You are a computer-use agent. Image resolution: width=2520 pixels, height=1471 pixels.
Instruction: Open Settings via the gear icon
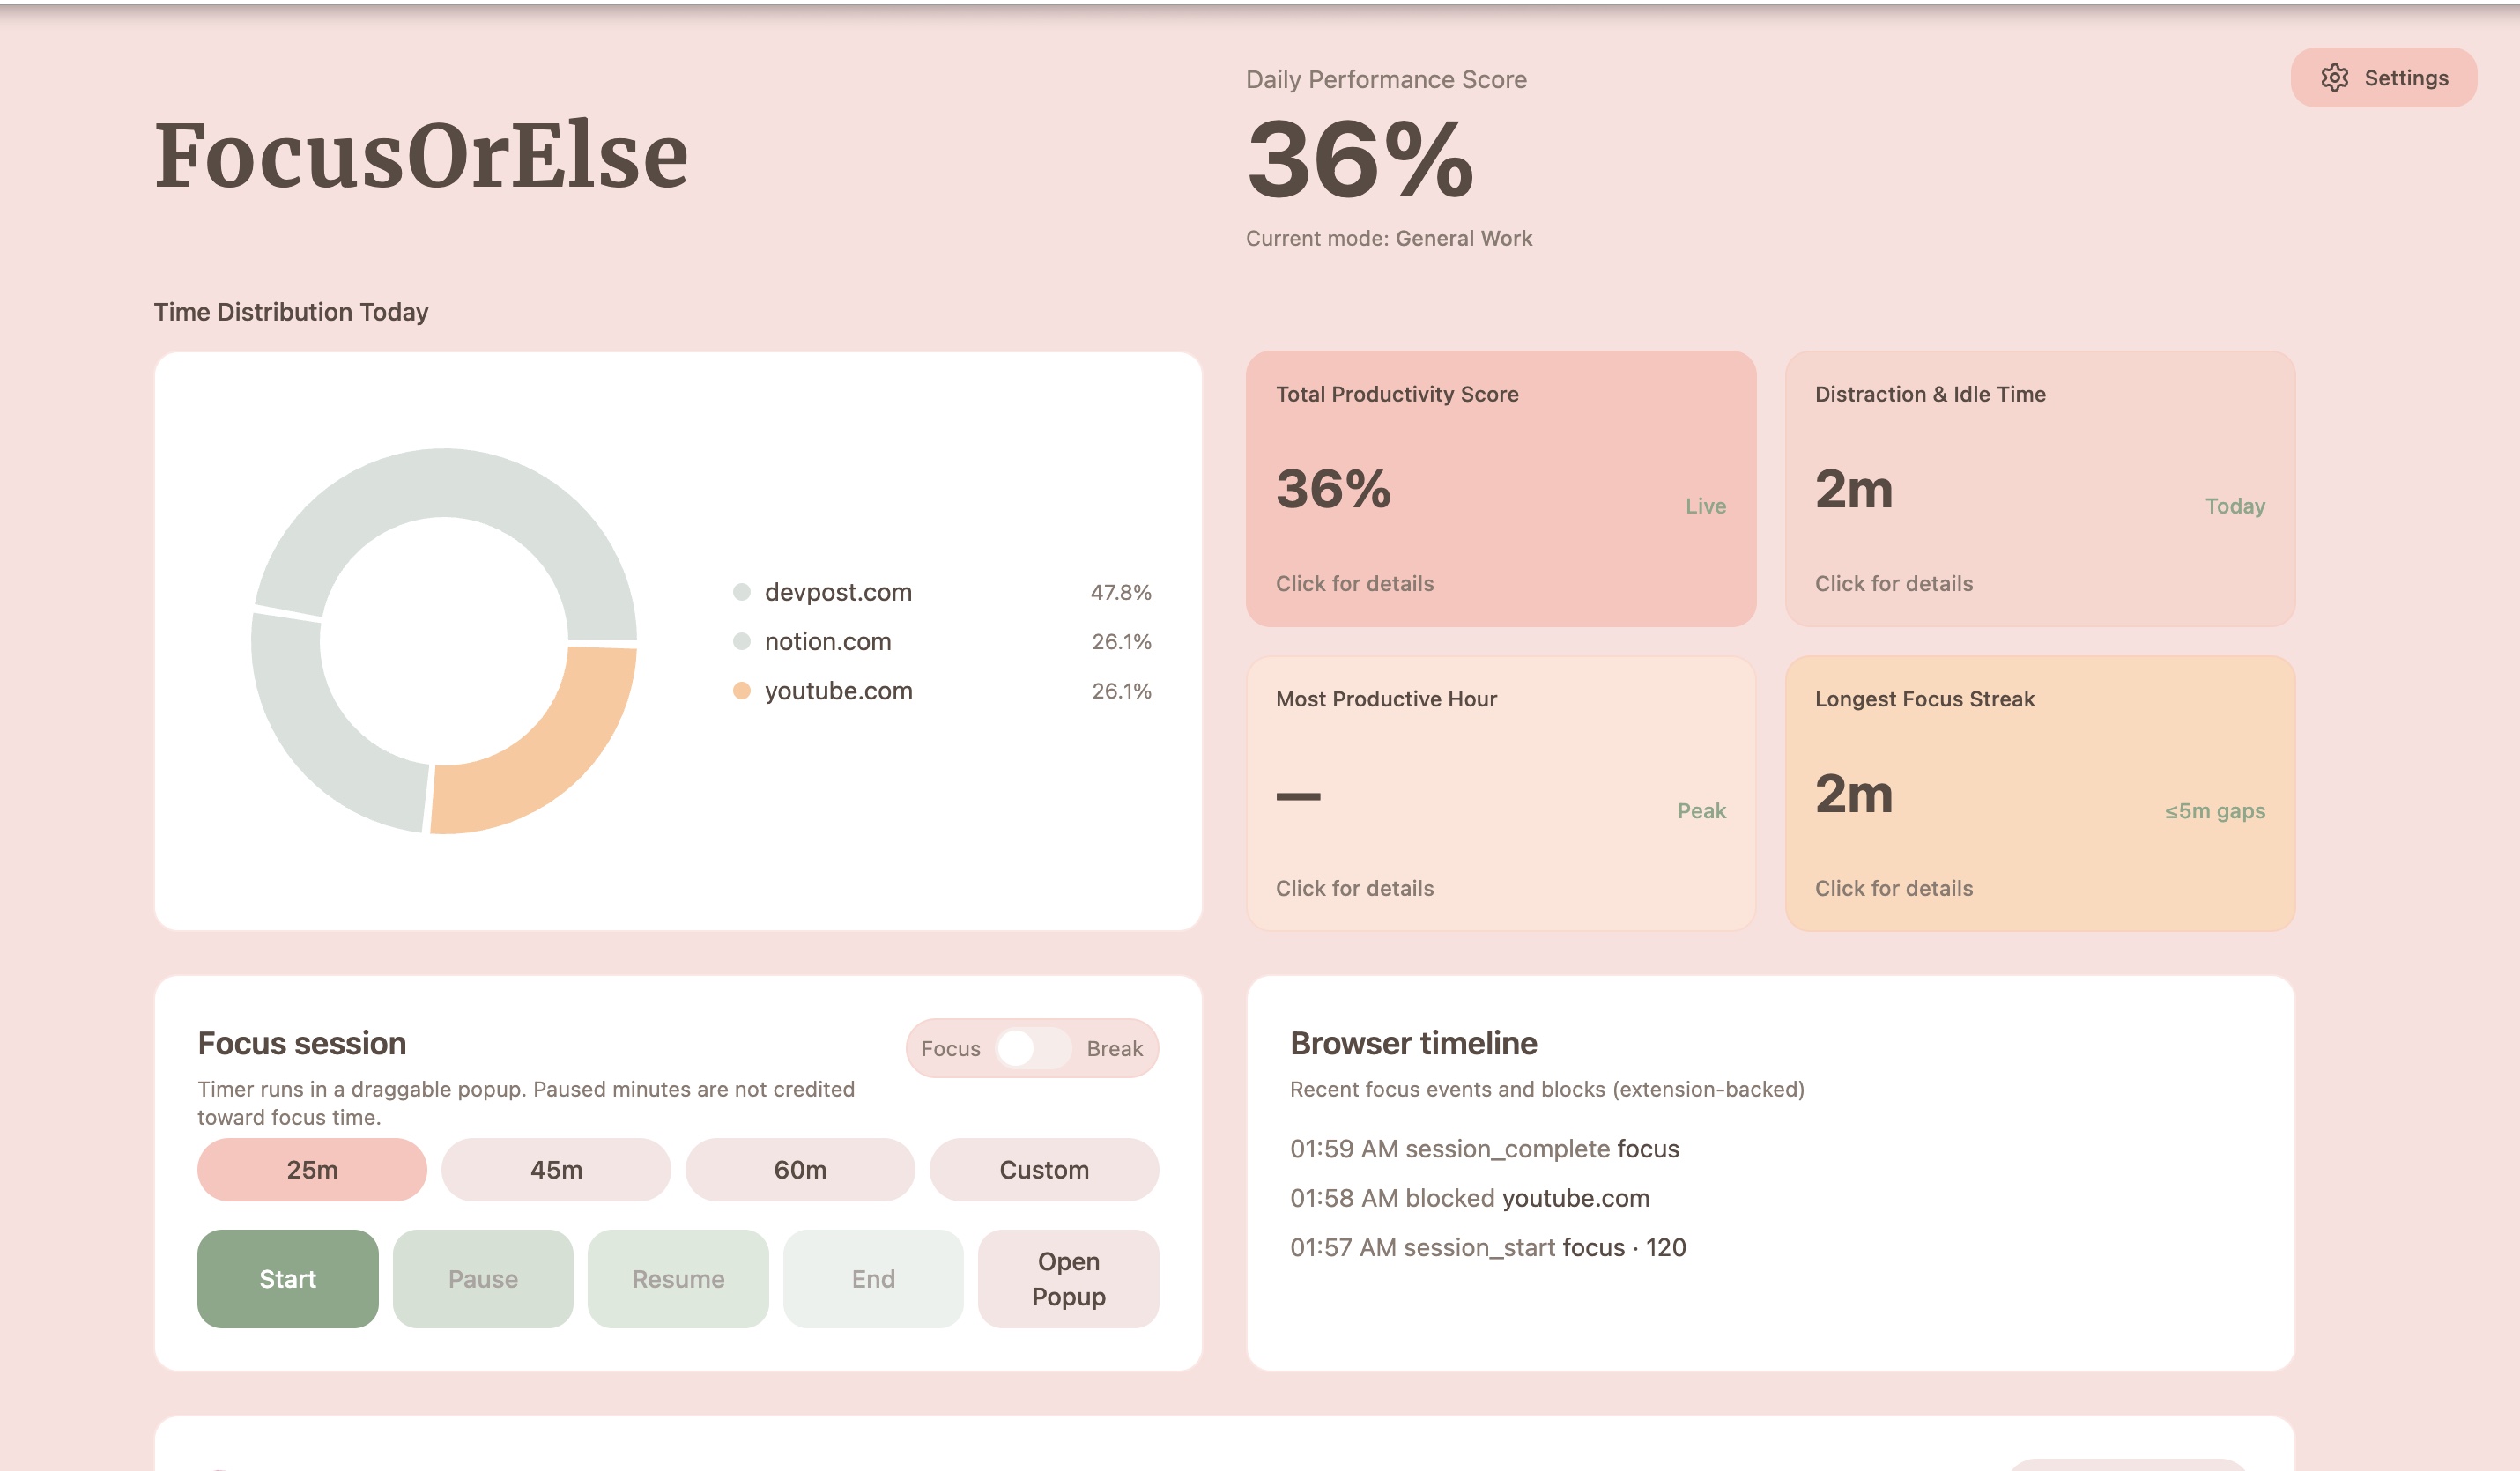[x=2334, y=78]
